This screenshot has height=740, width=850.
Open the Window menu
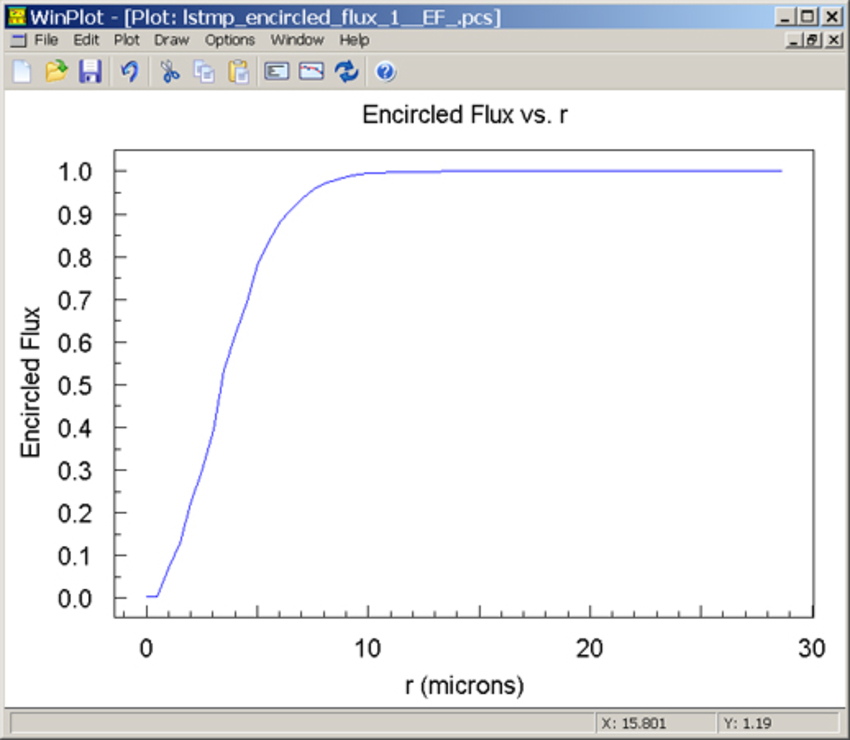tap(296, 40)
